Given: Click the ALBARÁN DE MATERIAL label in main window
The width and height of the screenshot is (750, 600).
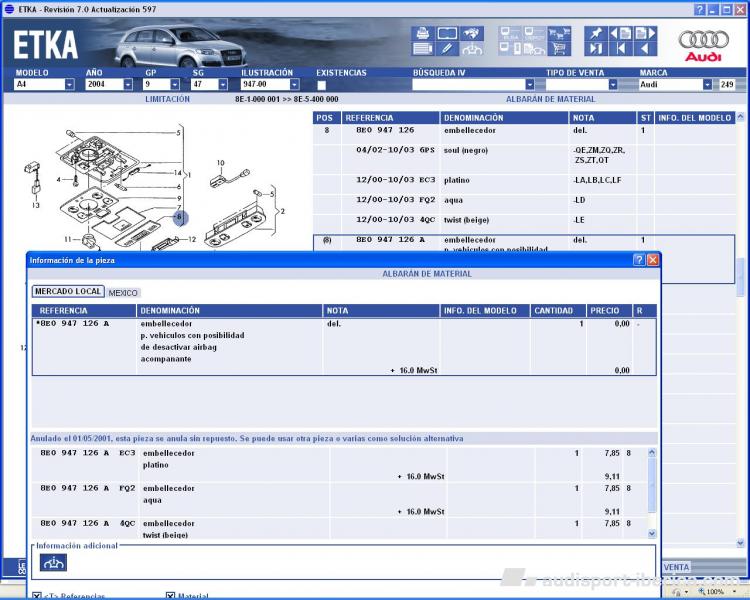Looking at the screenshot, I should [551, 99].
